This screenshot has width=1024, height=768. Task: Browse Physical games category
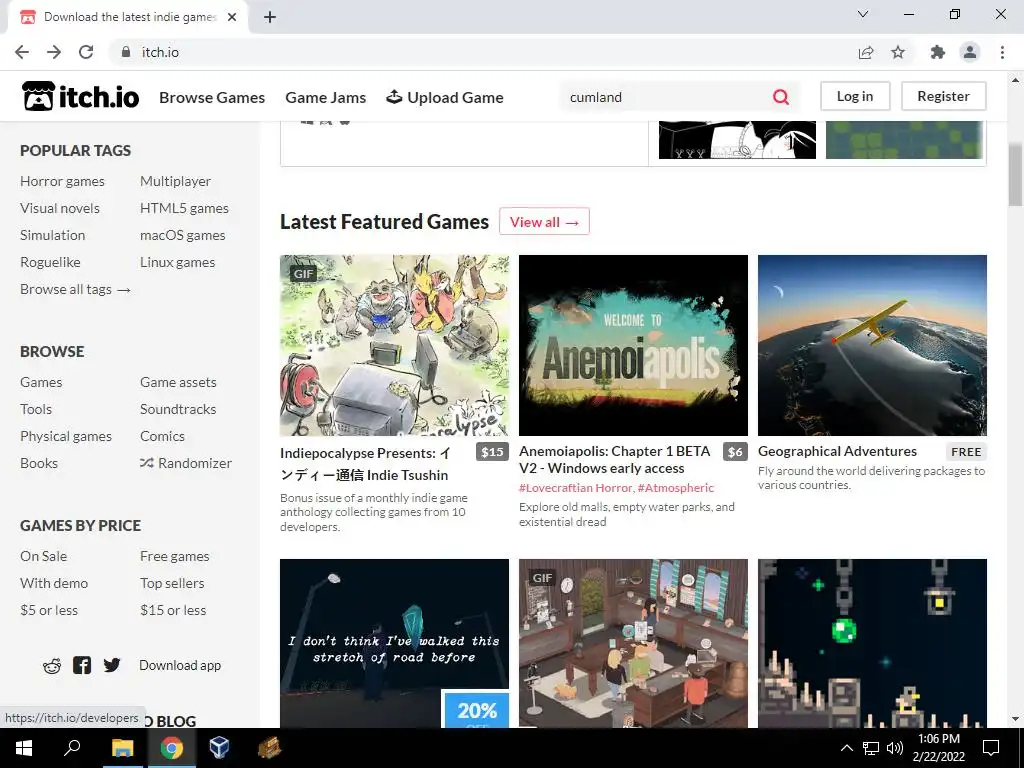[66, 436]
